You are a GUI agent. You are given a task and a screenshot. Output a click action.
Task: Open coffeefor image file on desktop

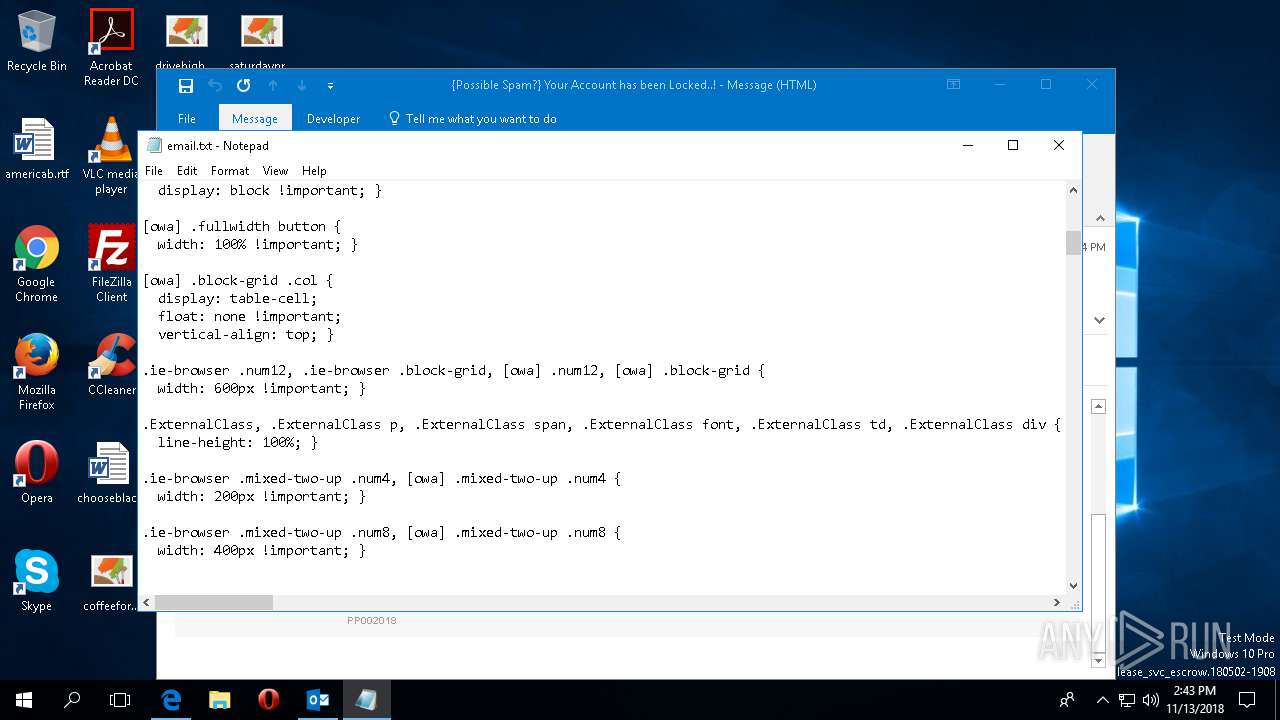click(111, 581)
